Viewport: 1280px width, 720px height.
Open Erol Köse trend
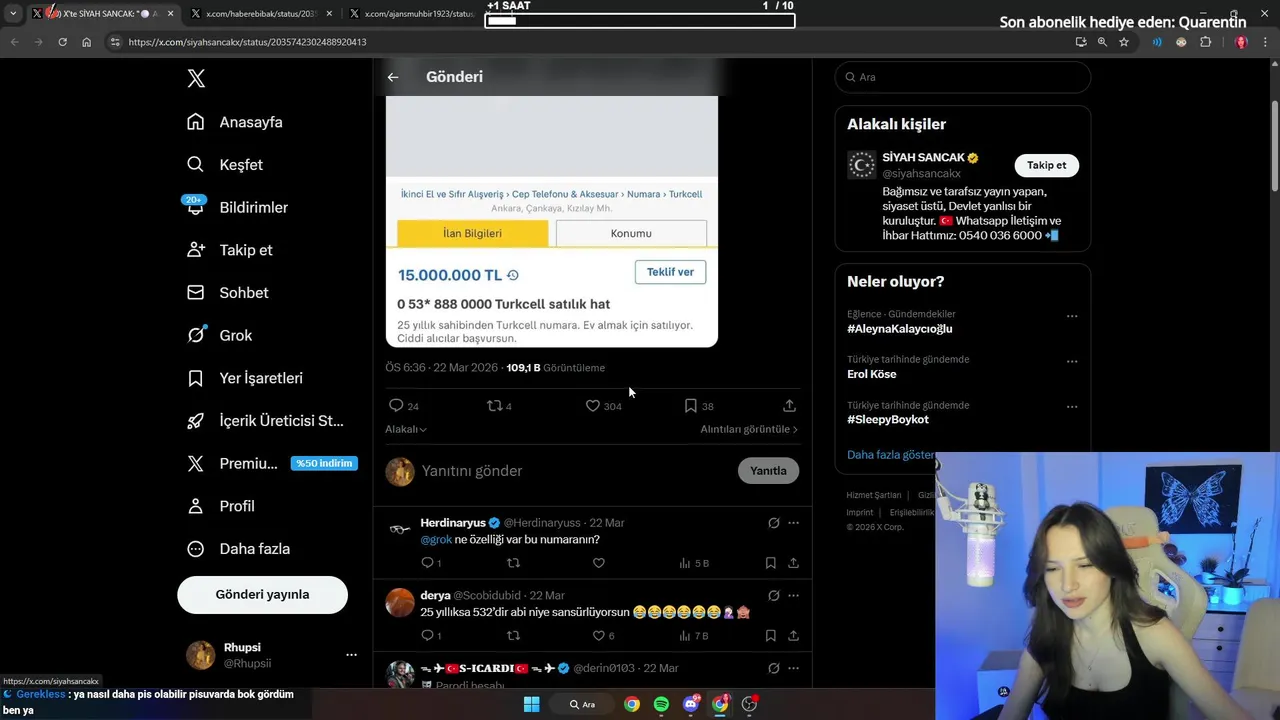[871, 374]
